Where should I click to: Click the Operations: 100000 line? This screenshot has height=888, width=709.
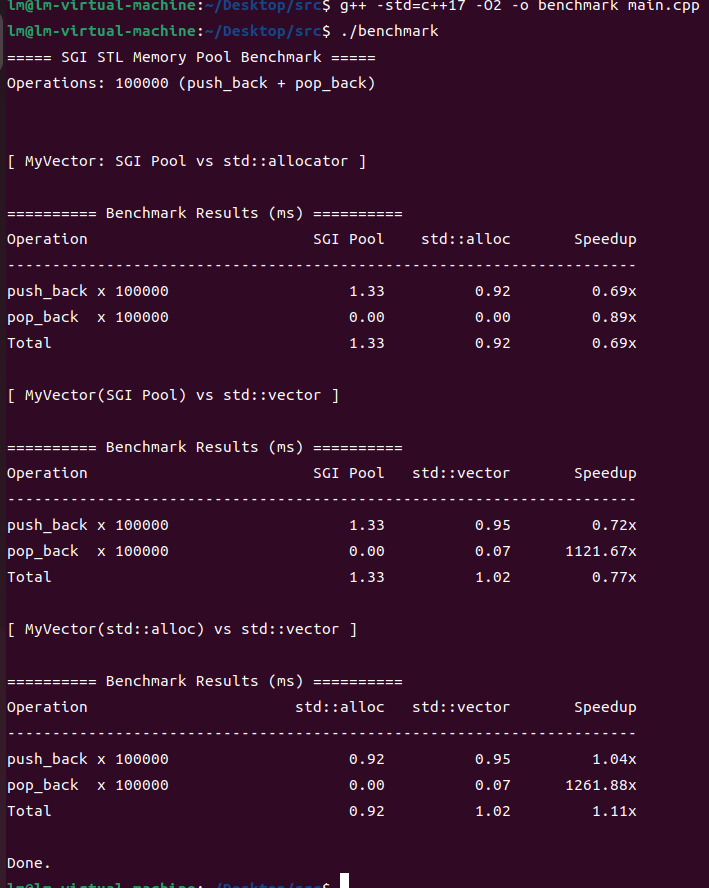(x=191, y=83)
